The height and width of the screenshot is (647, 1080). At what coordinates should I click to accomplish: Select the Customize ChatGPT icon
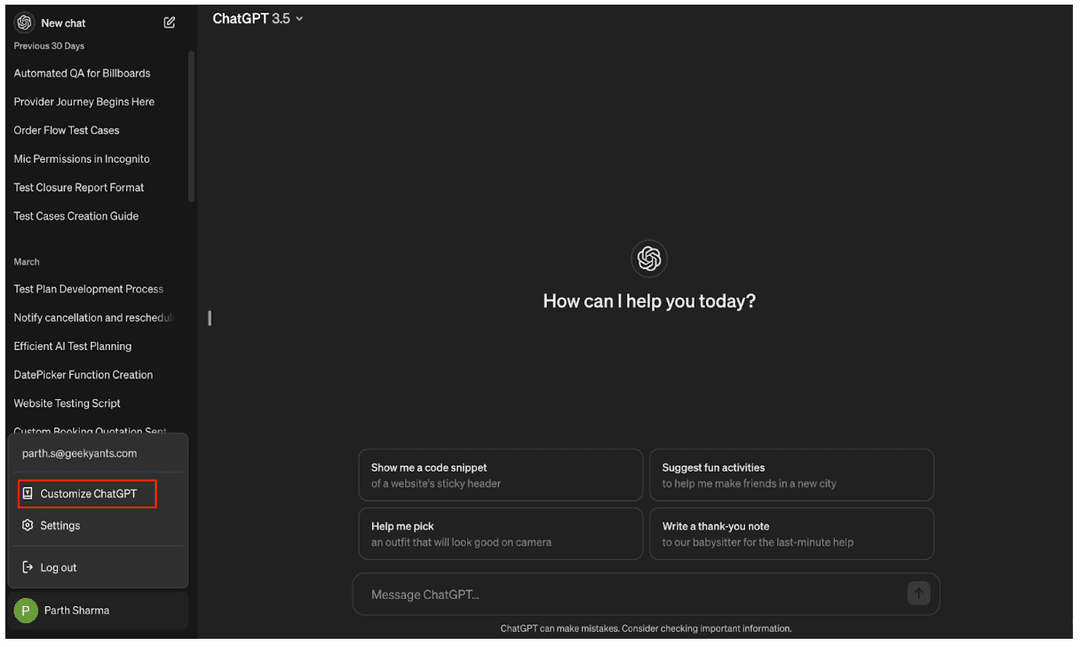click(28, 493)
